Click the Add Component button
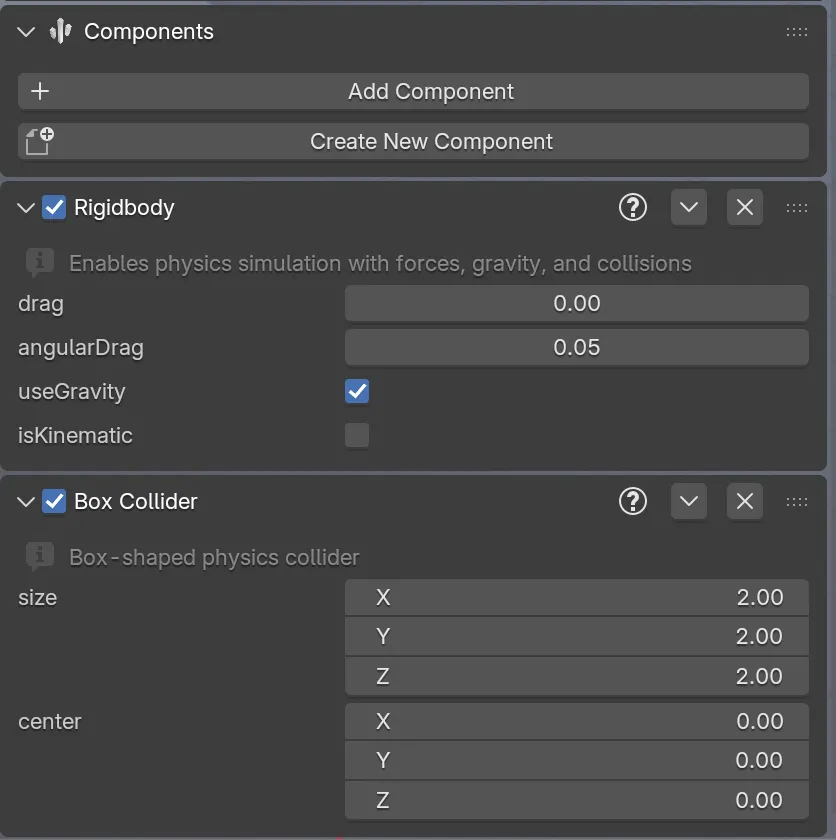The width and height of the screenshot is (836, 840). (430, 91)
